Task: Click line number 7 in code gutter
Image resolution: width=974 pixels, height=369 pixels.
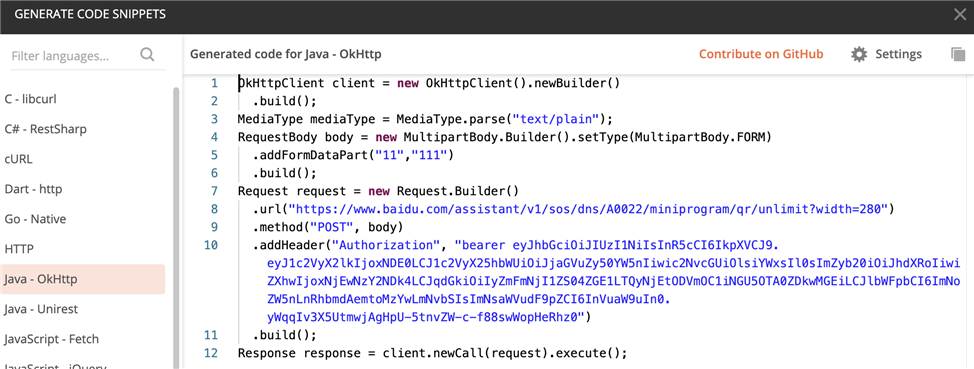Action: tap(214, 191)
